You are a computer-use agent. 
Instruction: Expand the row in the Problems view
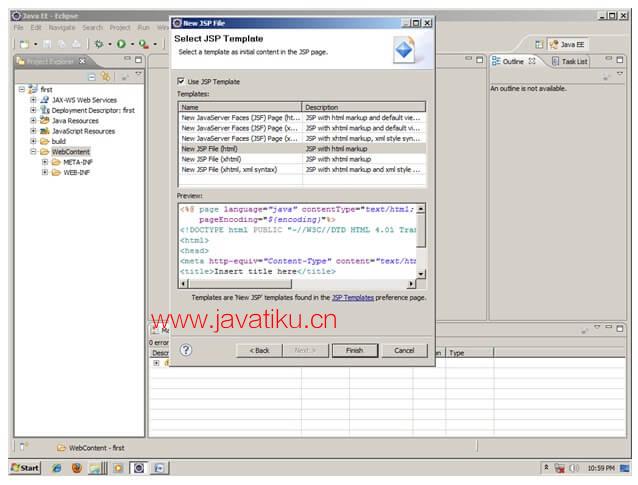[156, 363]
